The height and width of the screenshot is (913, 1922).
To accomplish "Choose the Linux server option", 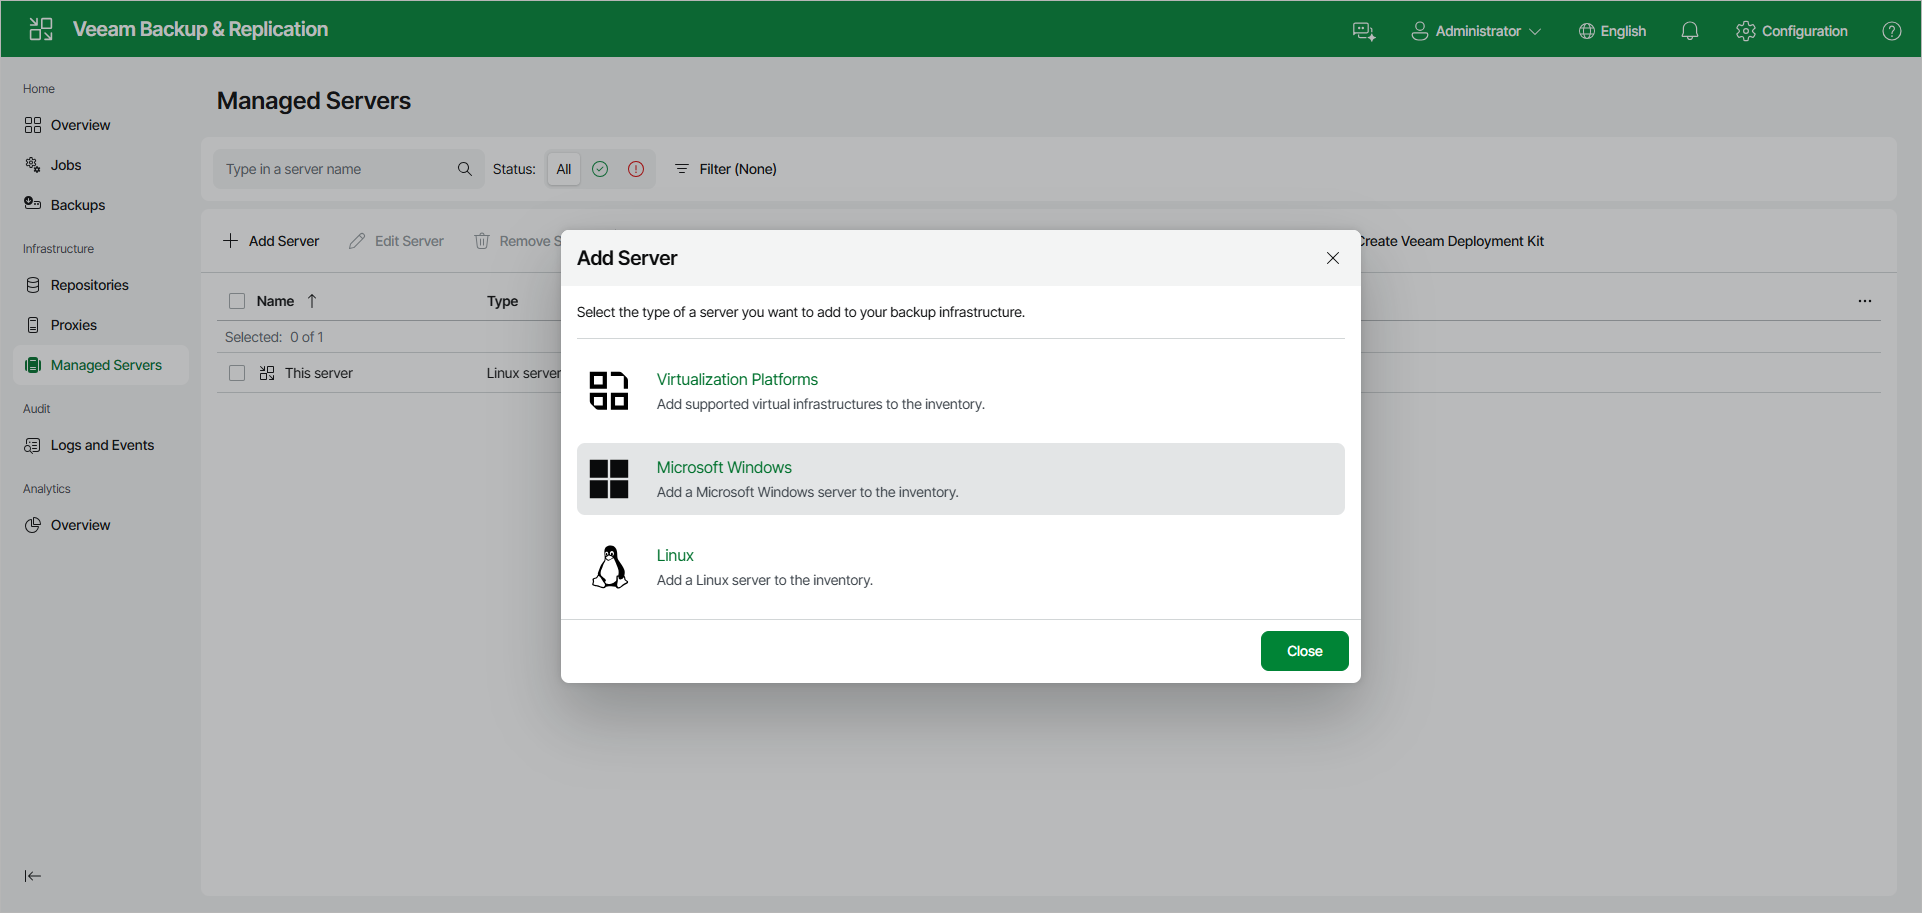I will [x=961, y=567].
